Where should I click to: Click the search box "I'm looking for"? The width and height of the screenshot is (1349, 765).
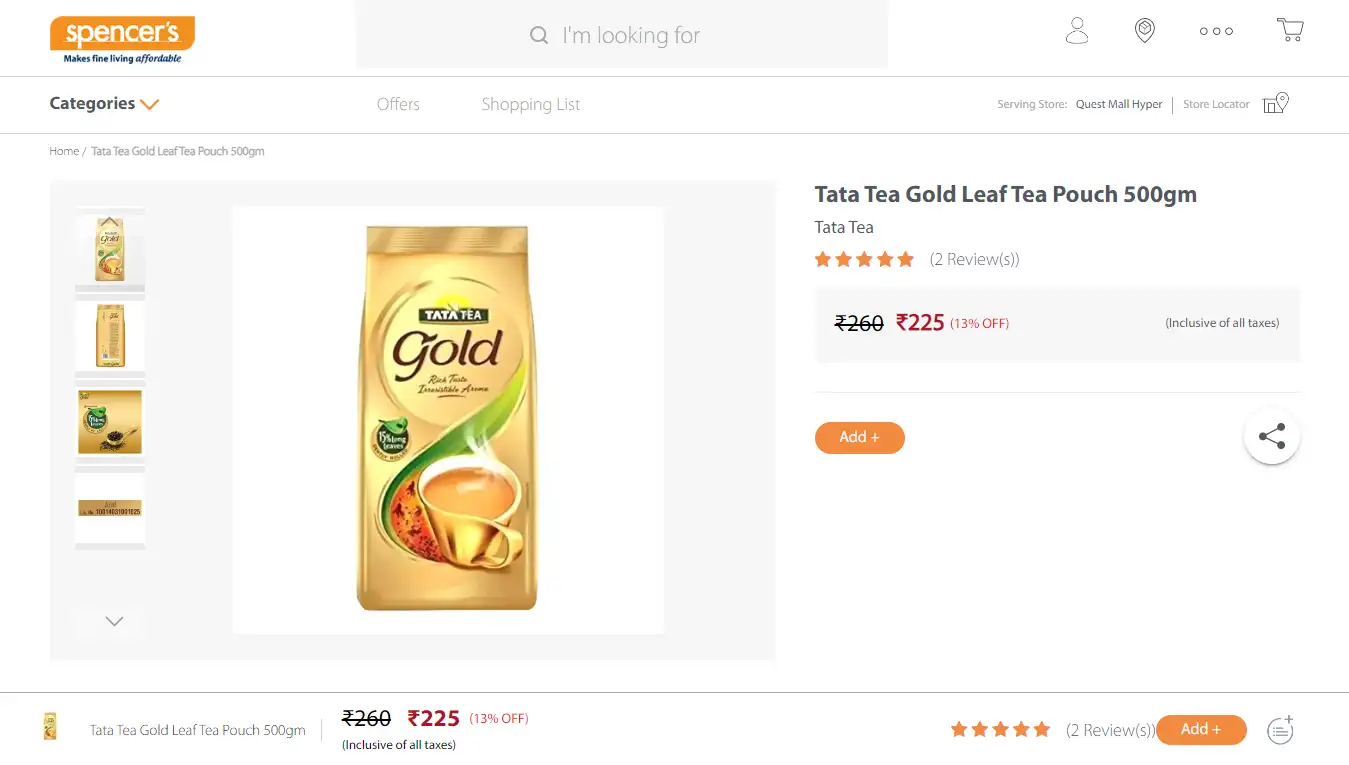tap(622, 35)
